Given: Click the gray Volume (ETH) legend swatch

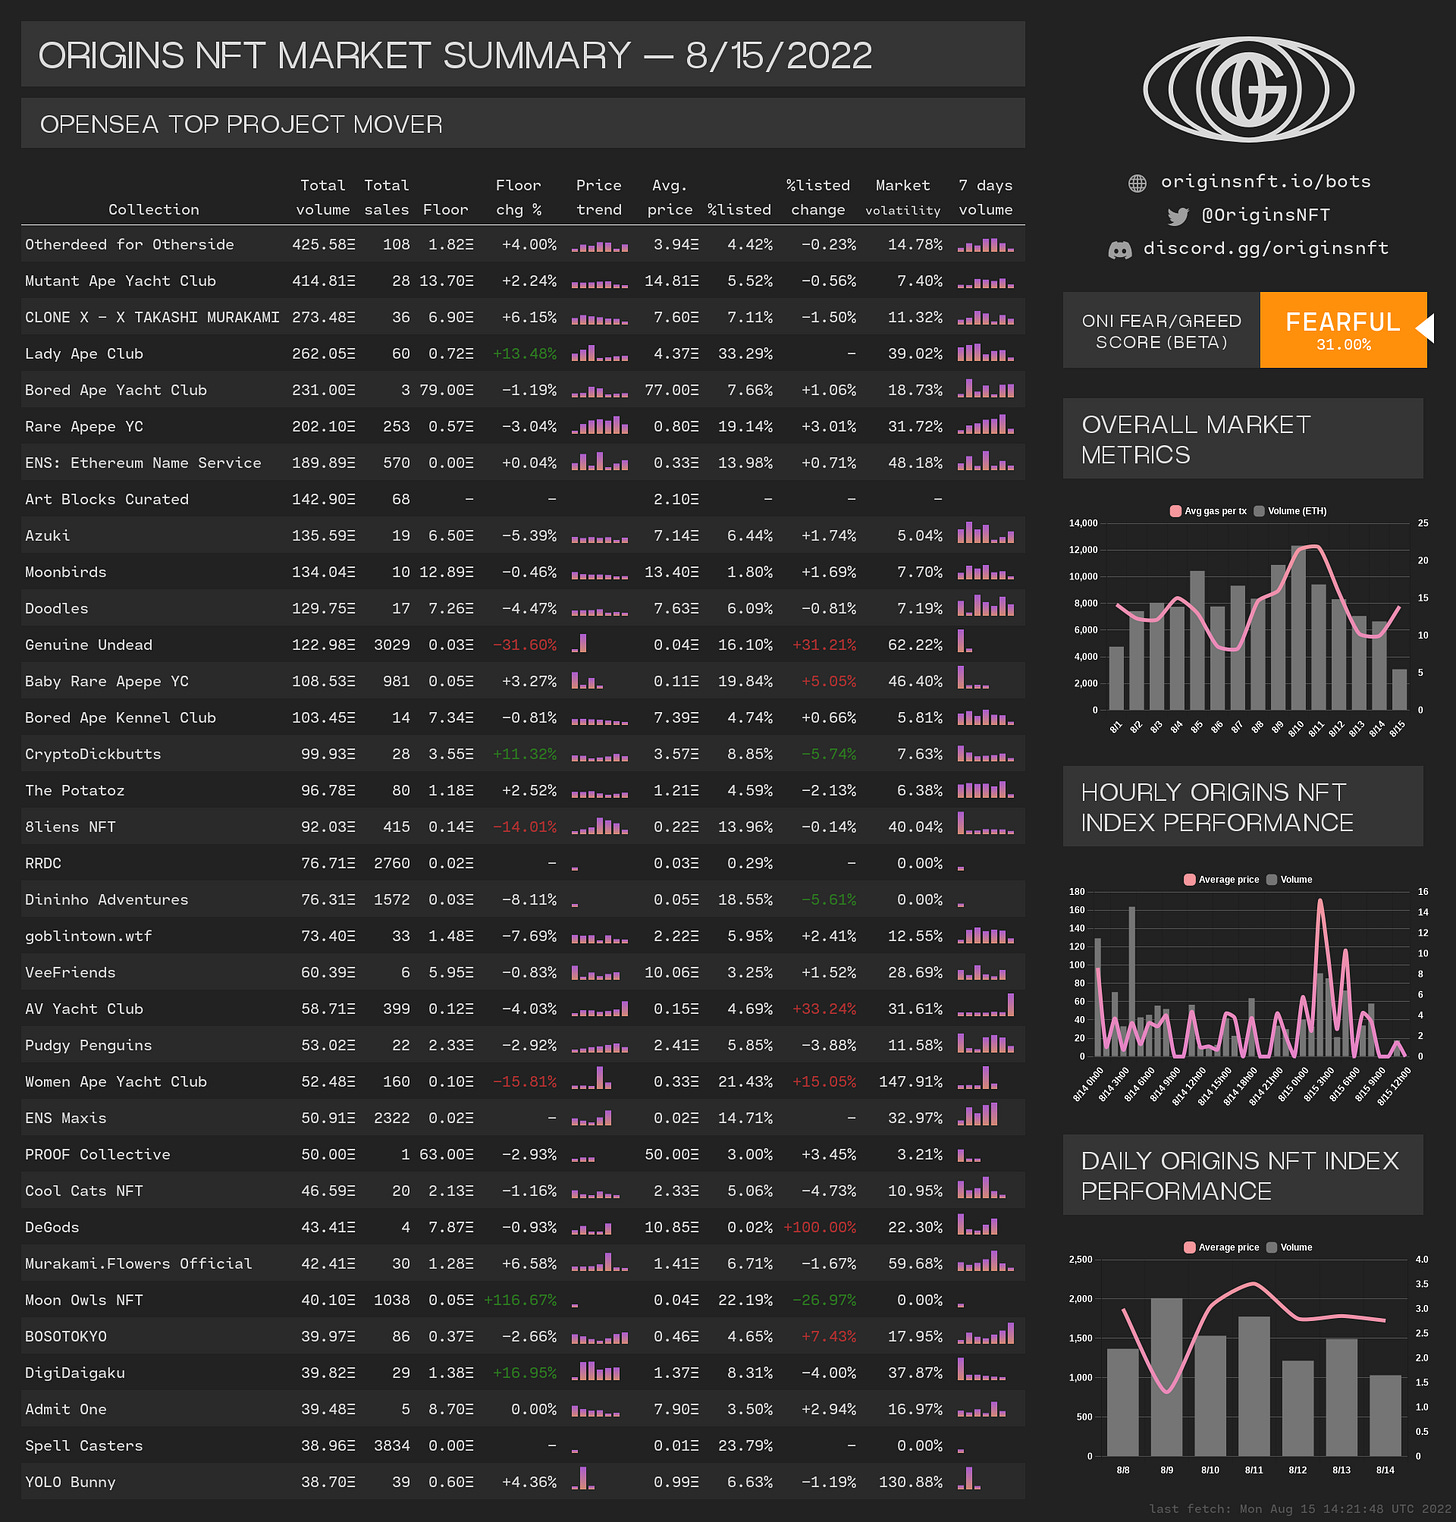Looking at the screenshot, I should (x=1259, y=511).
